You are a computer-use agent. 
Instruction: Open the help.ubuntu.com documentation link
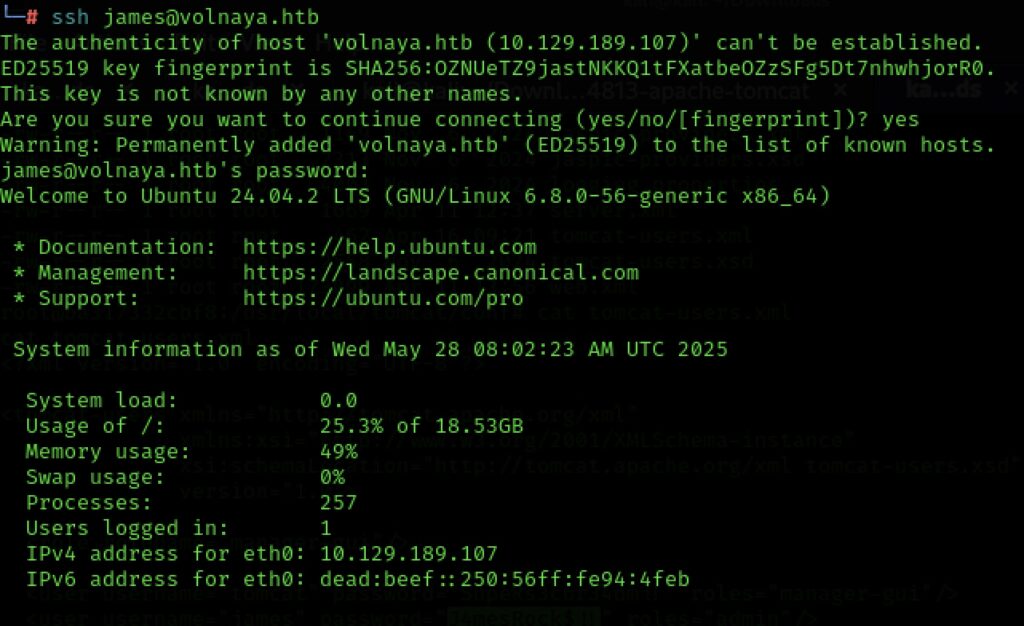point(389,247)
